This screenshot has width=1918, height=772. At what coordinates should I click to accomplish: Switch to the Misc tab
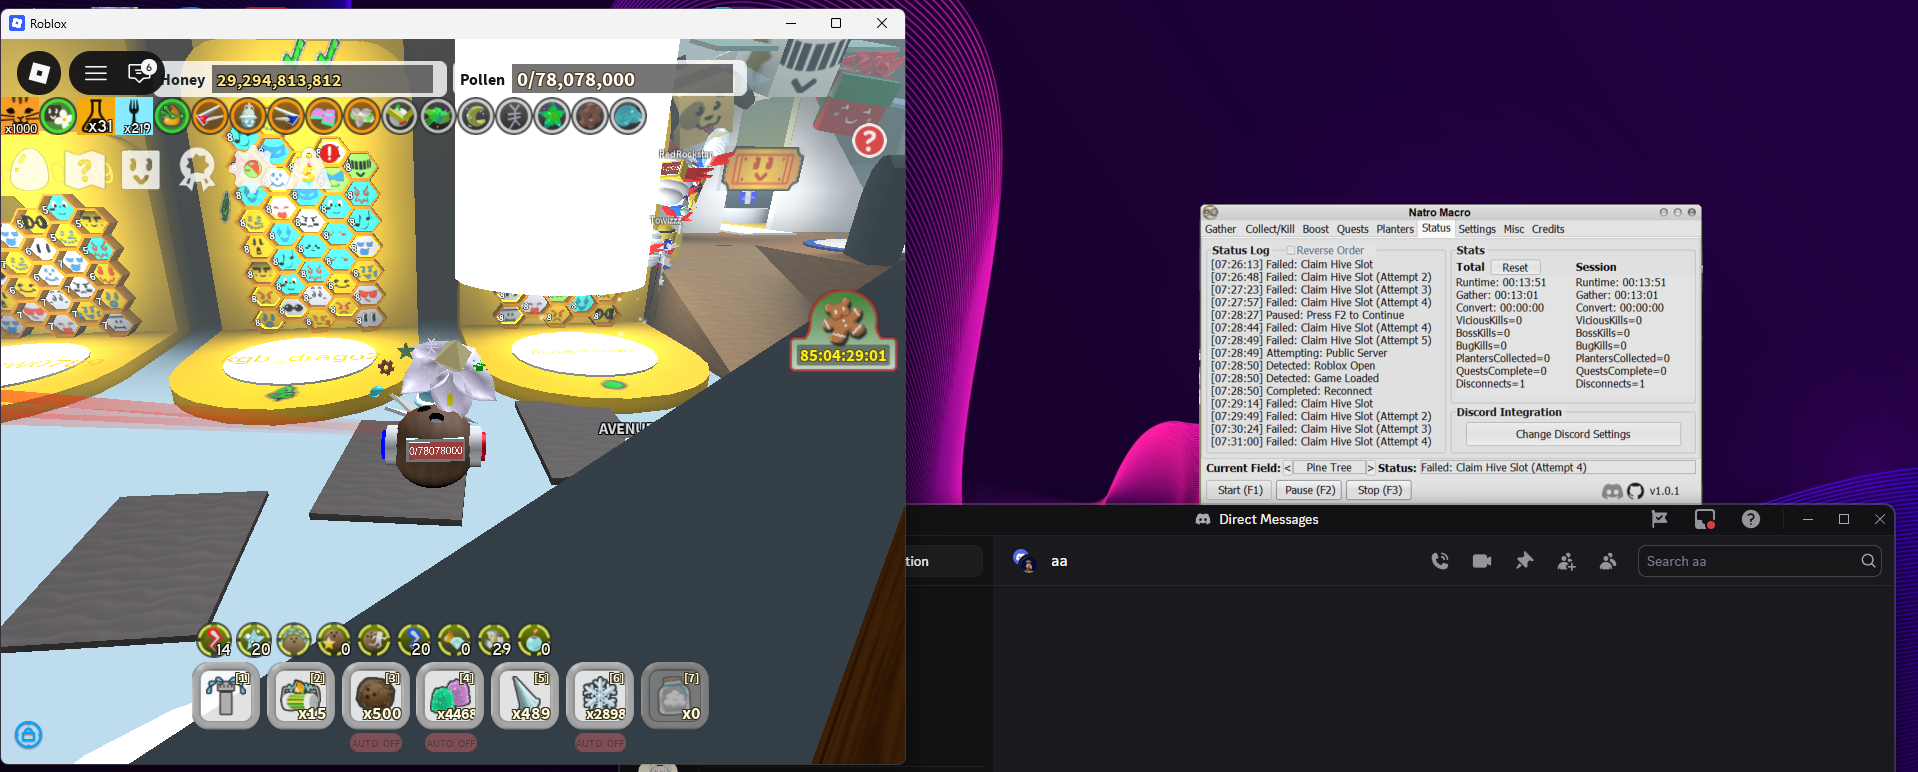(x=1514, y=229)
